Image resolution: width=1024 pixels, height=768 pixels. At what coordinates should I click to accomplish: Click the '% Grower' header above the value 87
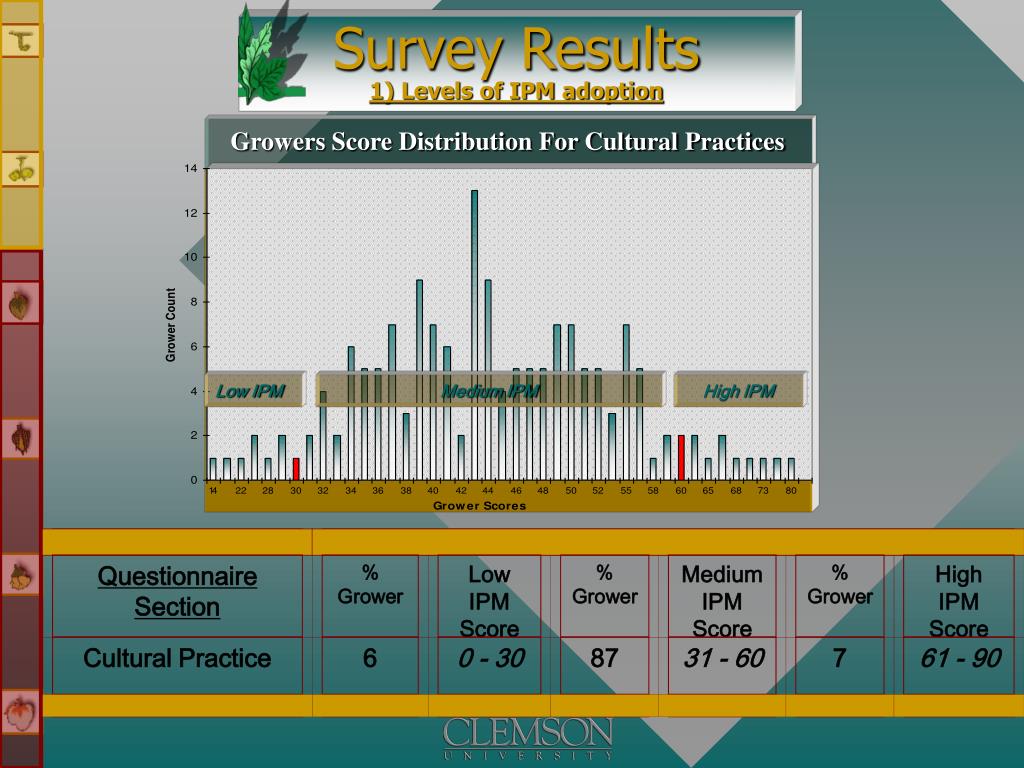coord(605,585)
